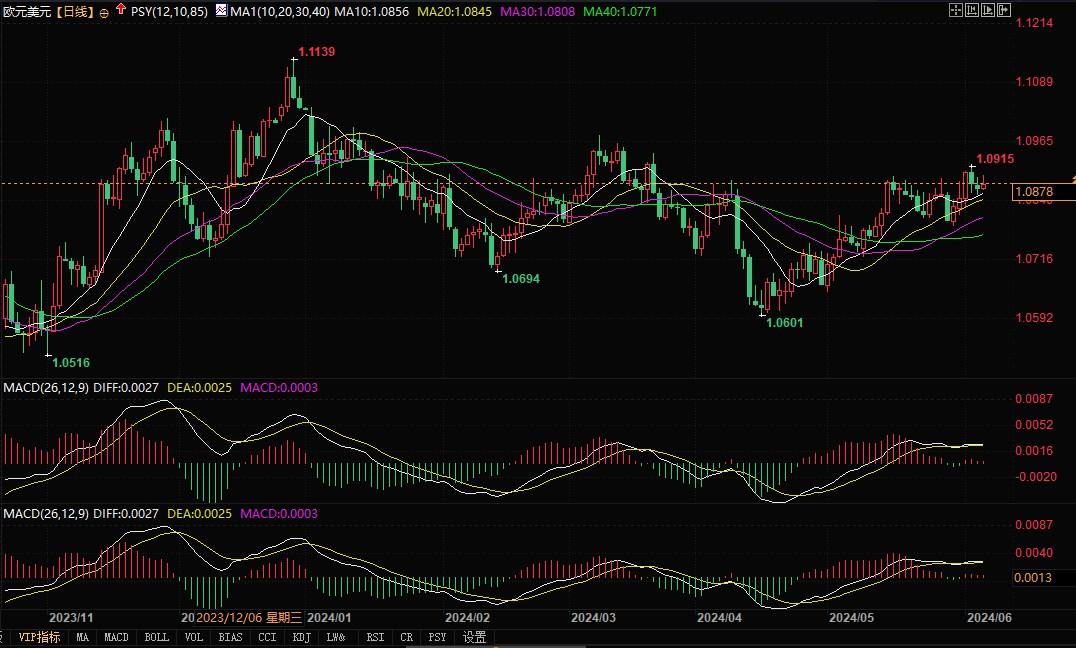Click upper MACD panel's MACD(26,12,9) label

[x=45, y=388]
